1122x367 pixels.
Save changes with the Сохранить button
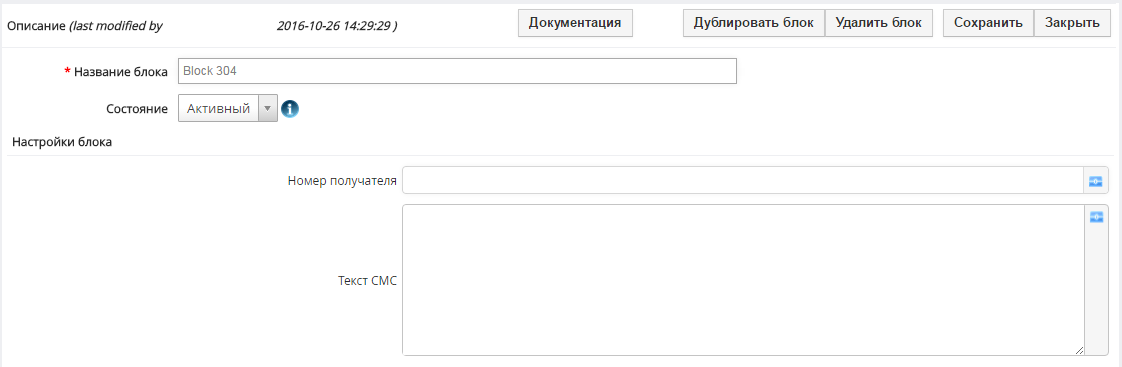(x=988, y=23)
